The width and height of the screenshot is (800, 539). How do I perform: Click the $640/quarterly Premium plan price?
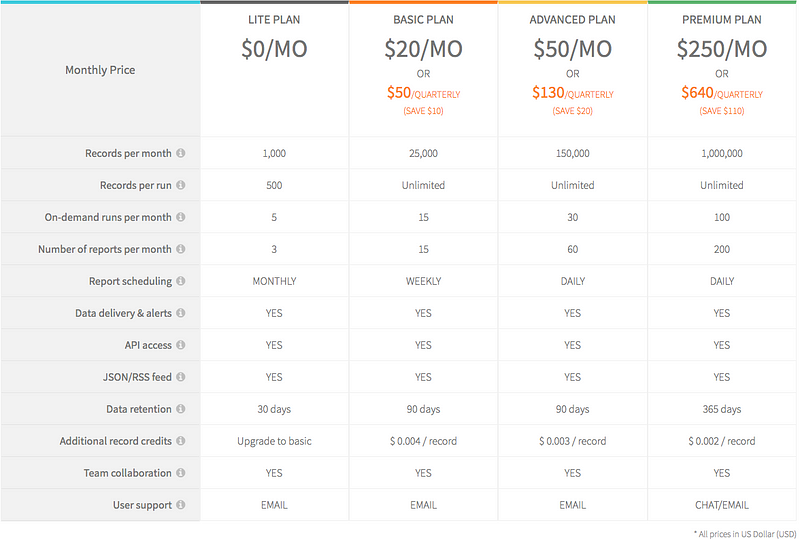721,93
